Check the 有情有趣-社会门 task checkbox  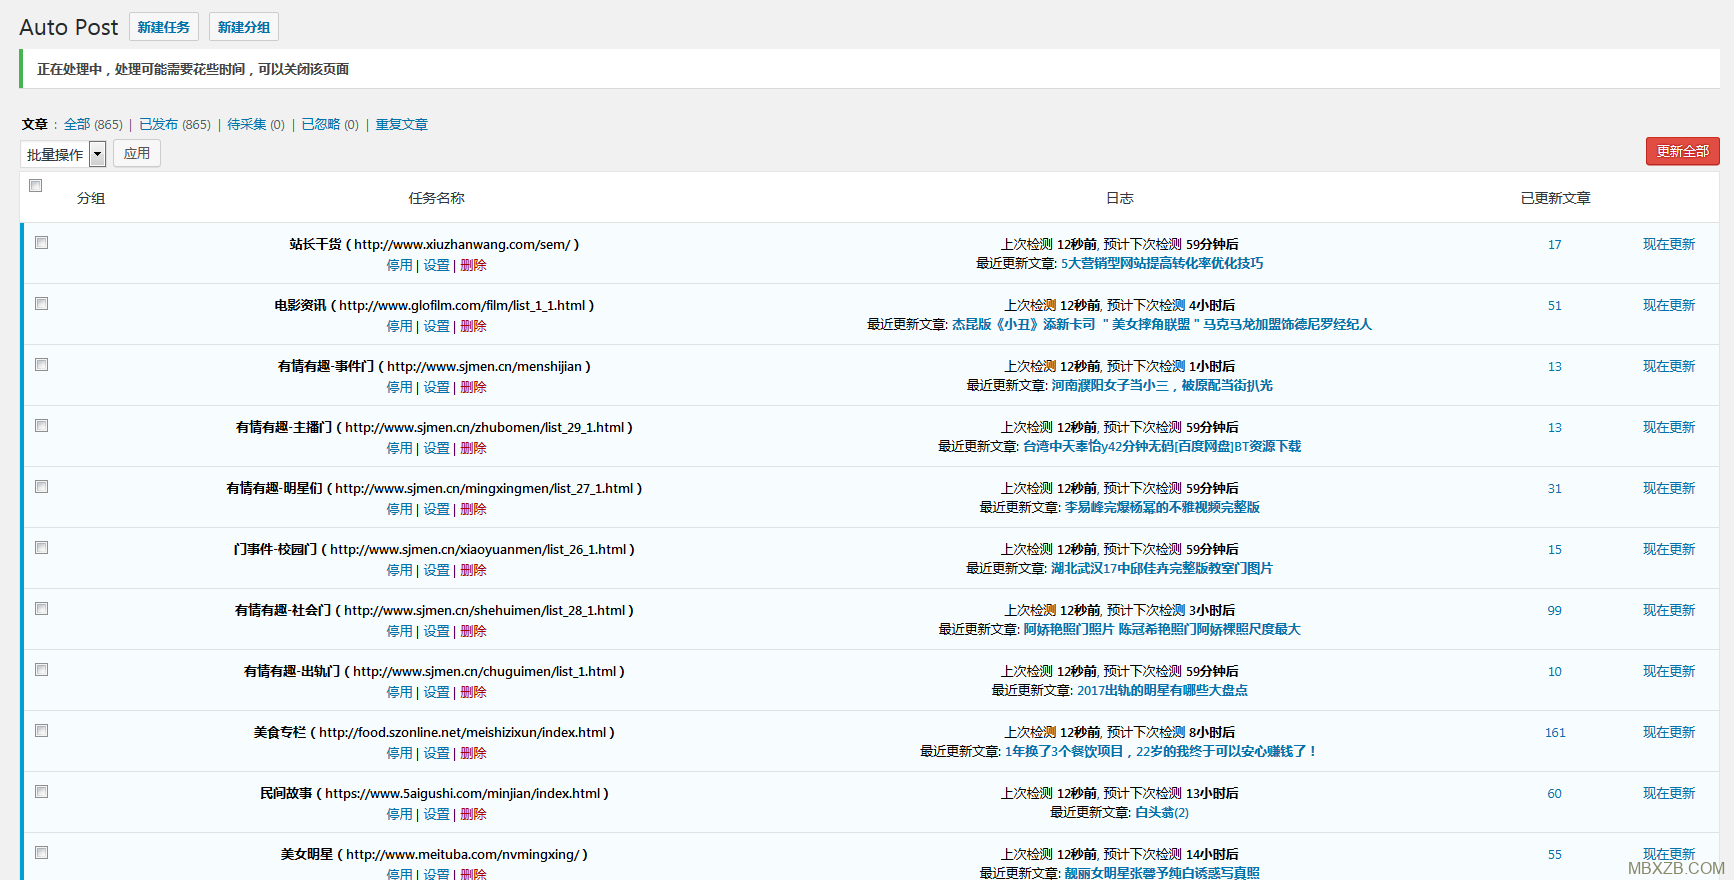42,609
